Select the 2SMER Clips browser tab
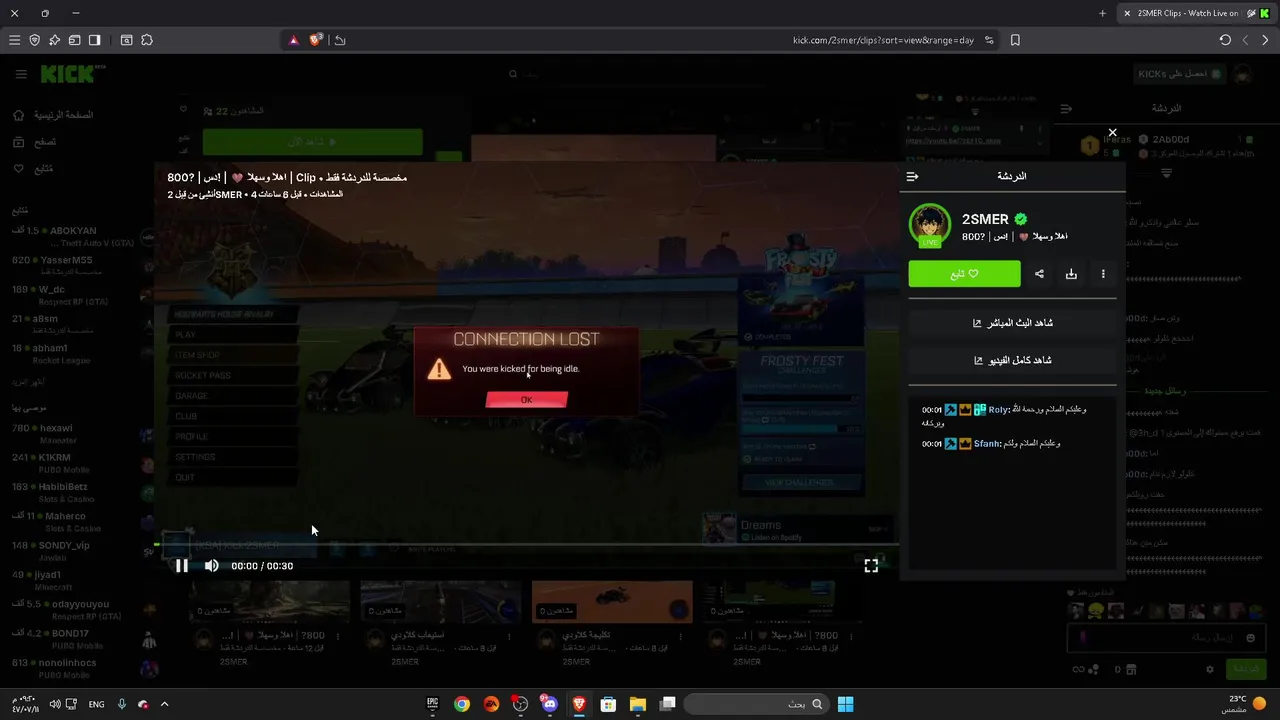Viewport: 1280px width, 720px height. 1195,13
